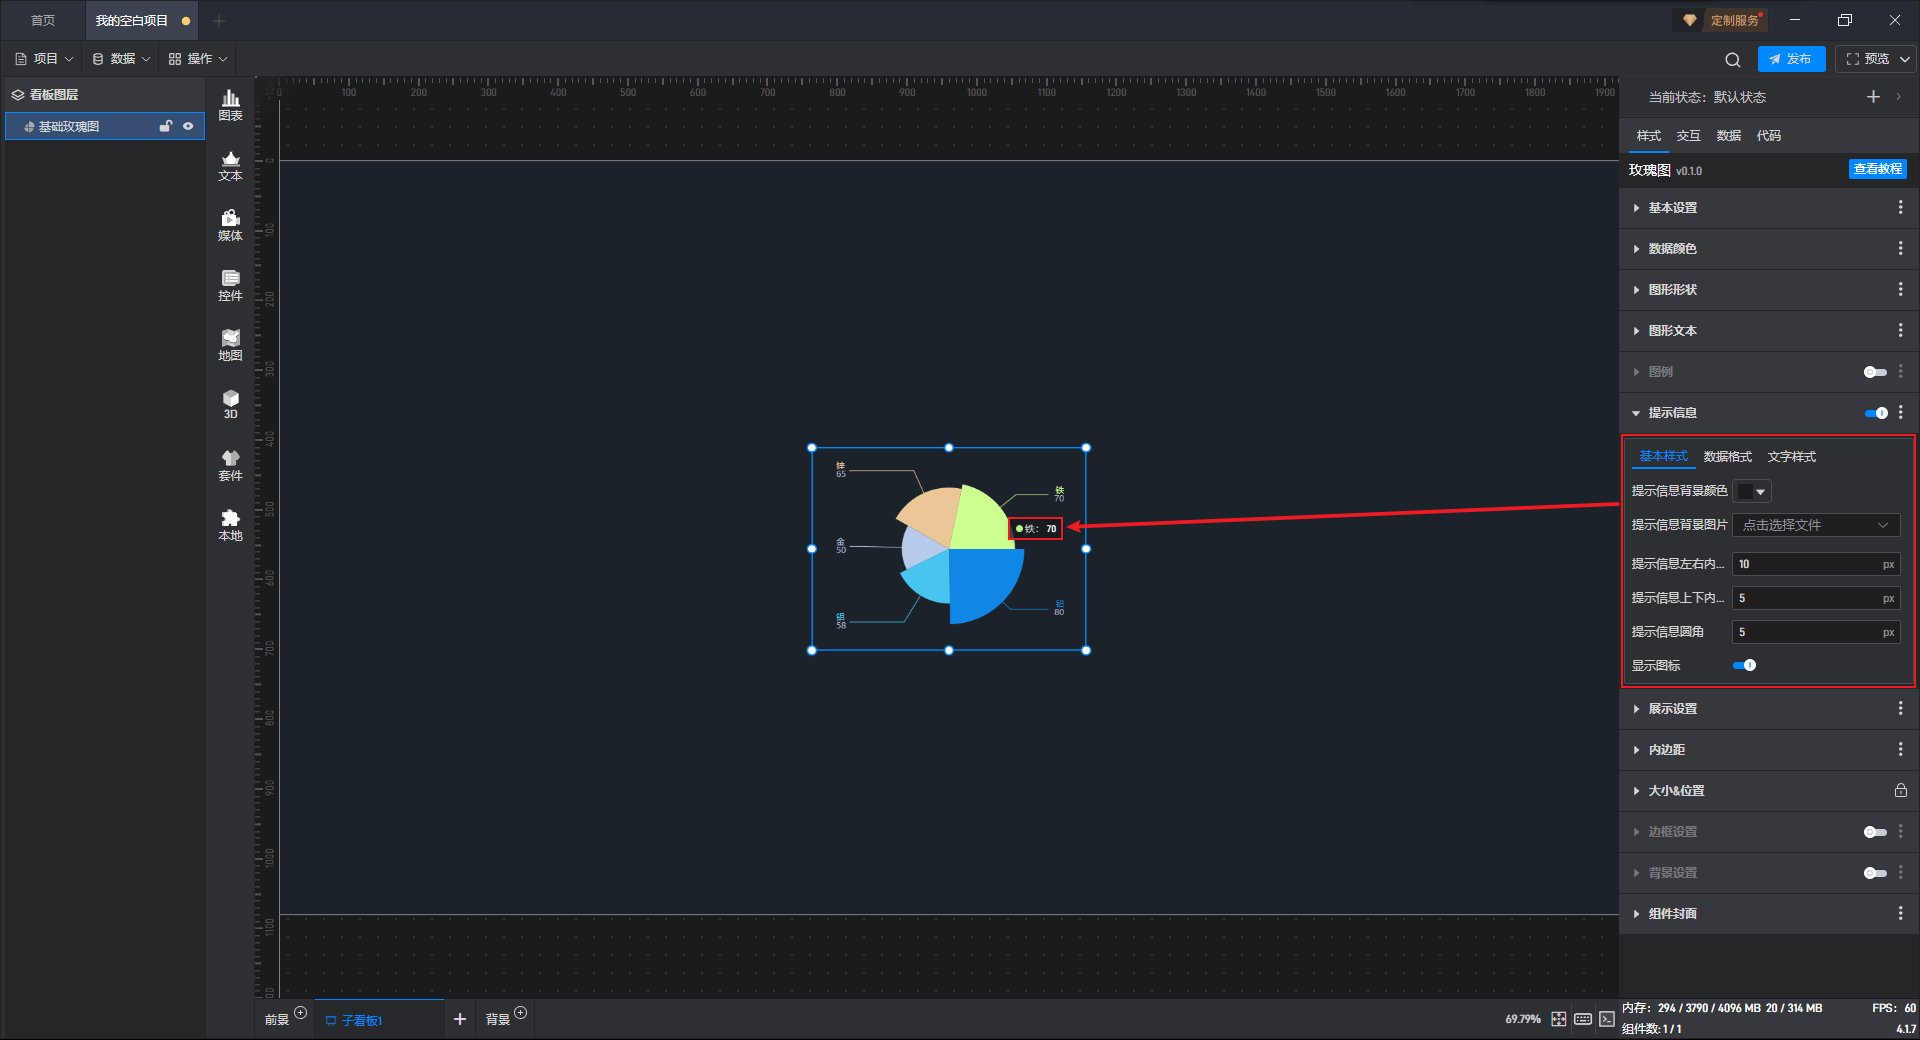1920x1040 pixels.
Task: Switch to the 数据 tab in properties panel
Action: (x=1729, y=136)
